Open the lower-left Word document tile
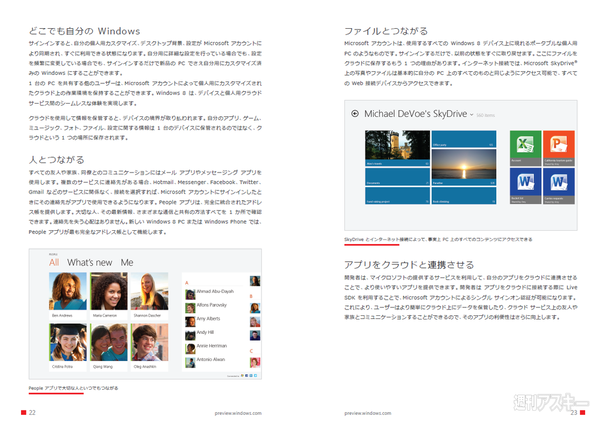The image size is (600, 422). (x=525, y=186)
